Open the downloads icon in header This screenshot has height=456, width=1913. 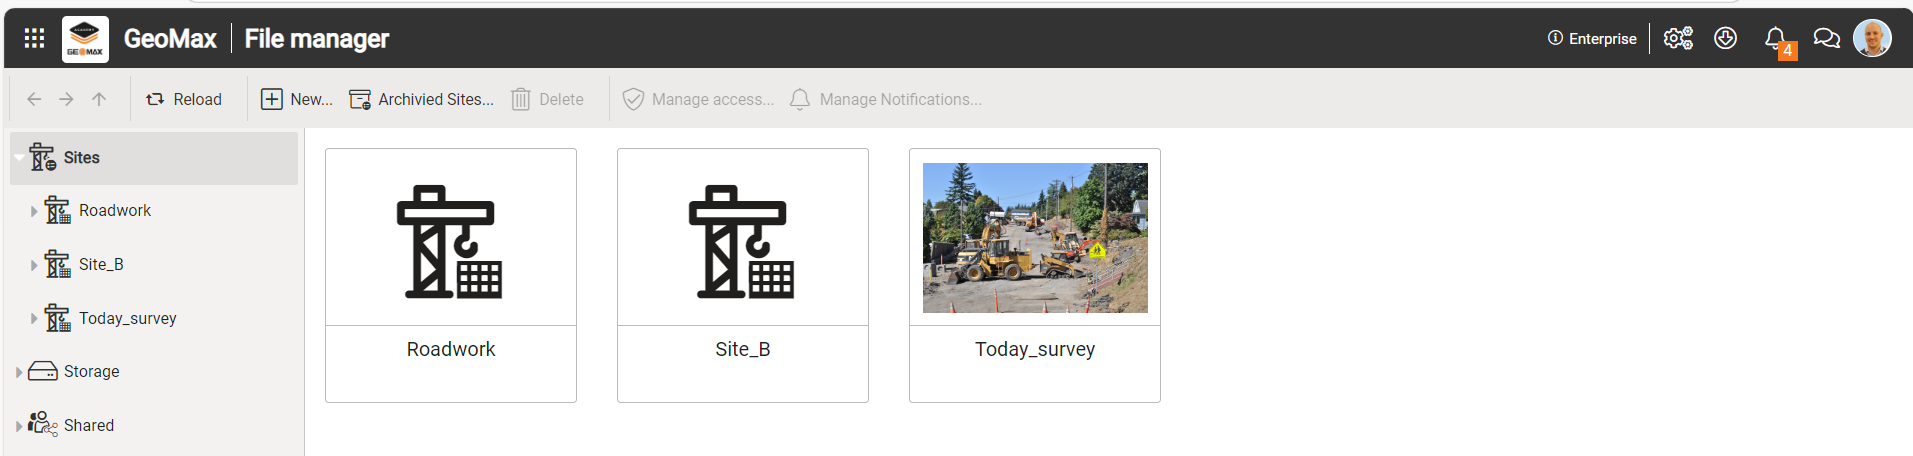1725,38
